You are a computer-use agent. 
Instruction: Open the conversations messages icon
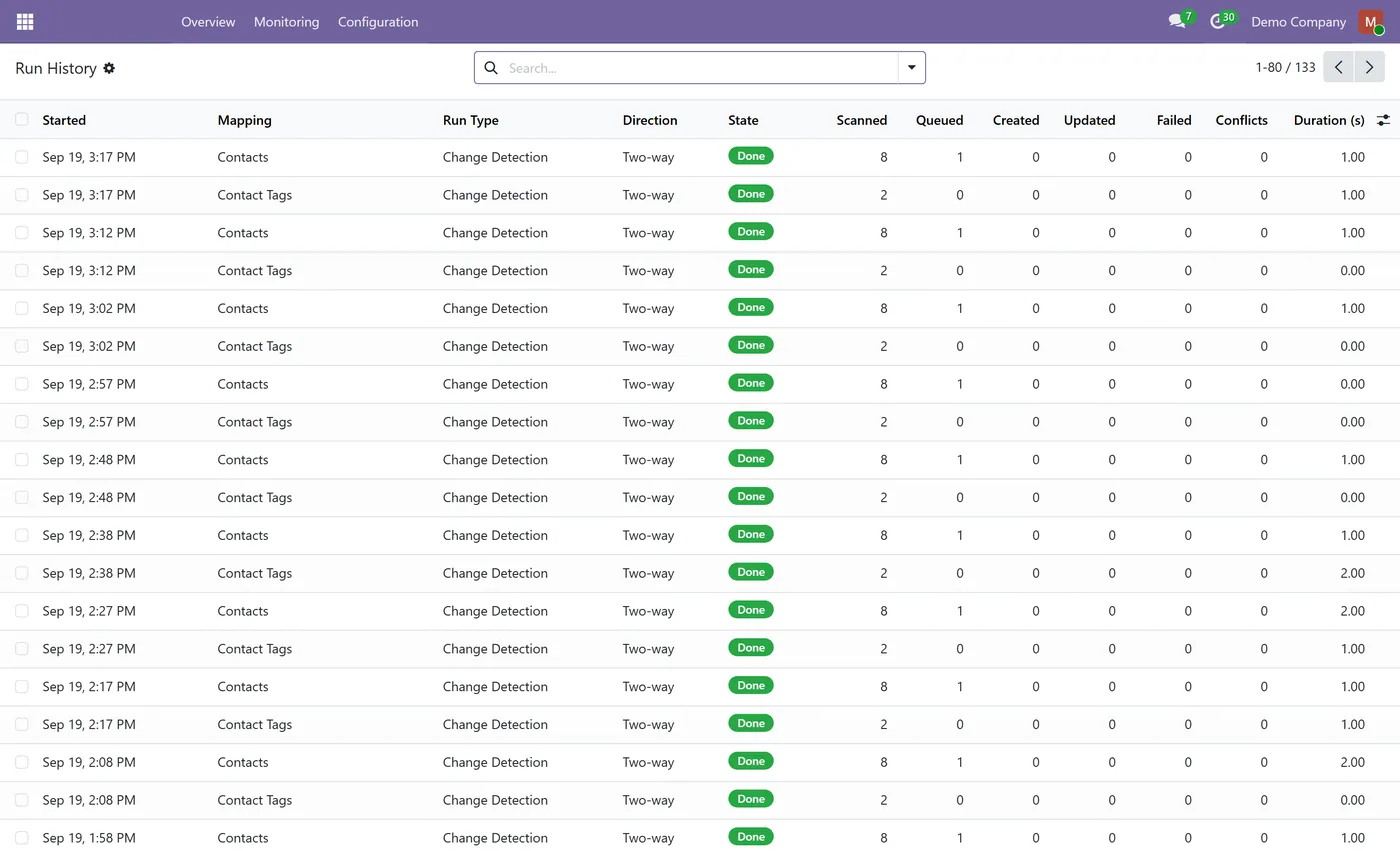tap(1177, 21)
